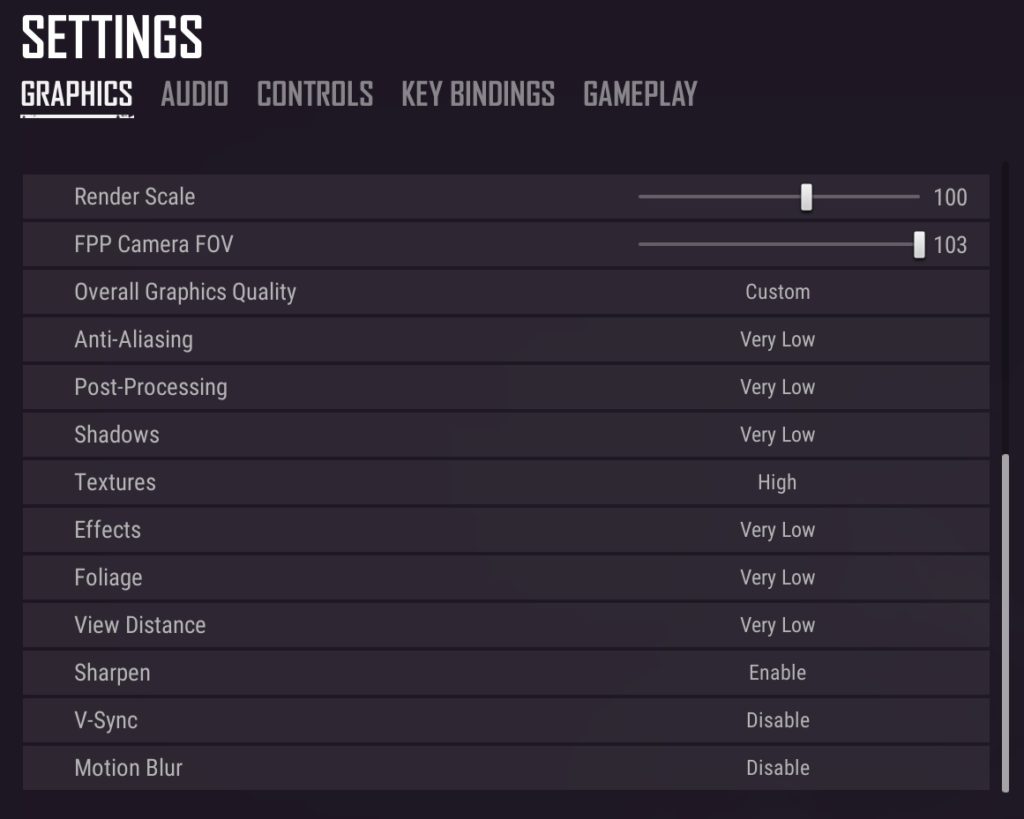Adjust the Anti-Aliasing quality setting
This screenshot has height=819, width=1024.
[777, 340]
